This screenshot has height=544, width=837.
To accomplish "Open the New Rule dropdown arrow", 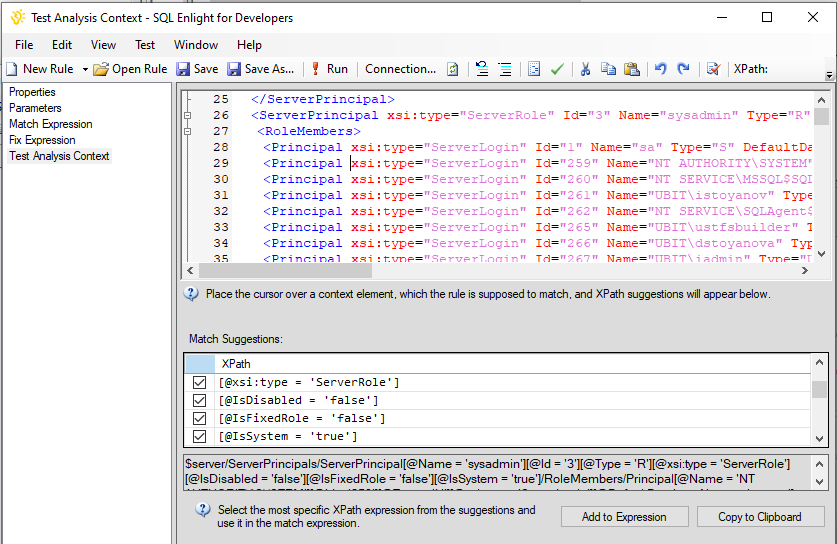I will pos(85,69).
